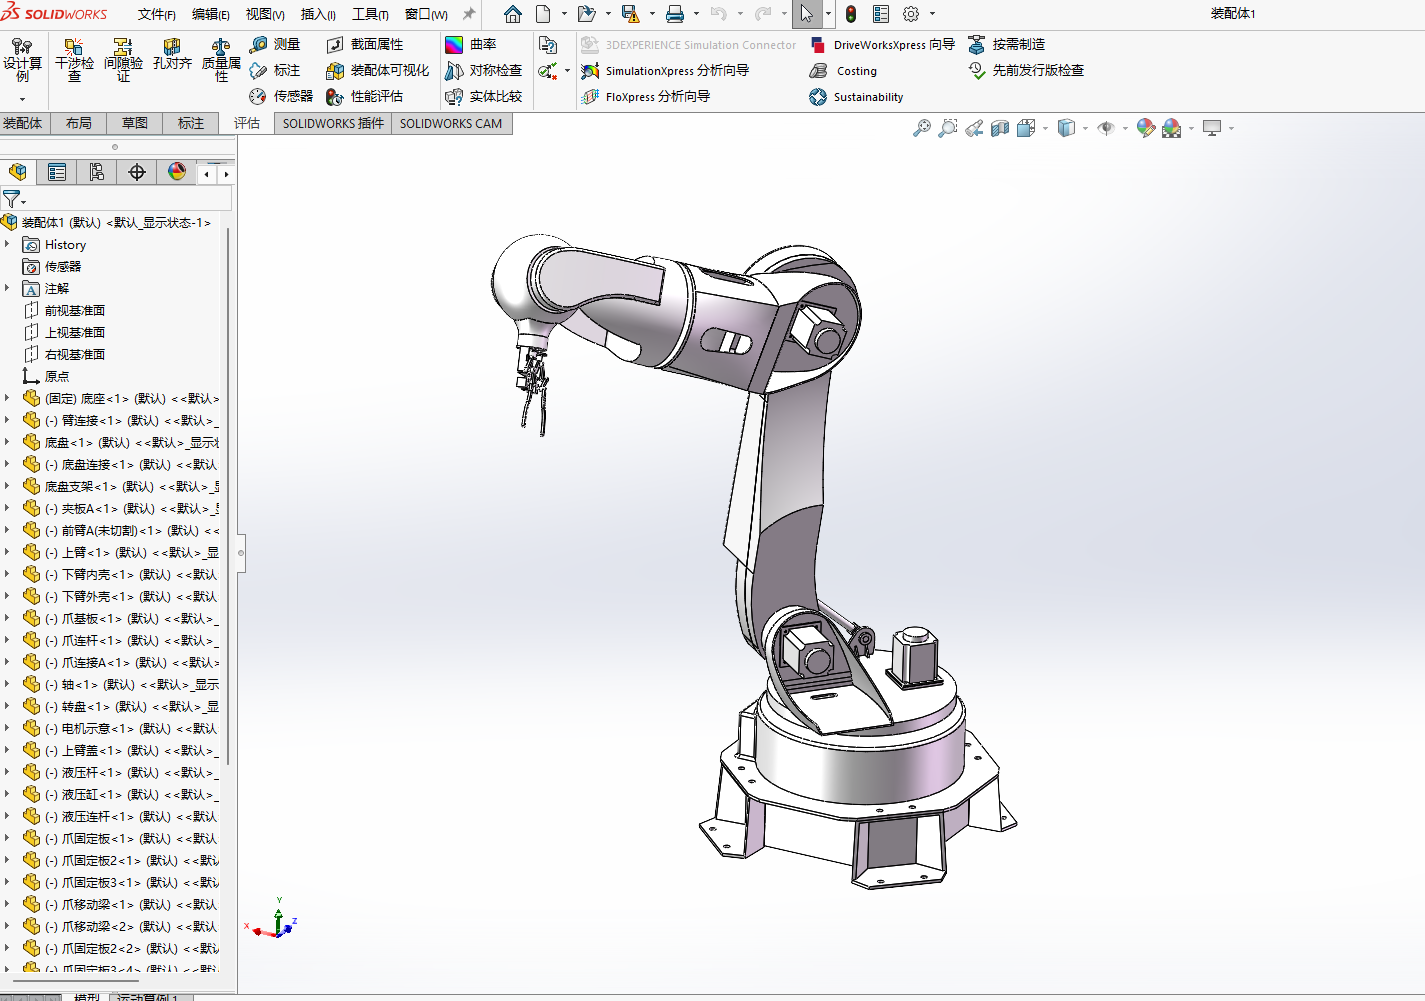Click the Previous View icon
The height and width of the screenshot is (1001, 1425).
click(x=974, y=128)
